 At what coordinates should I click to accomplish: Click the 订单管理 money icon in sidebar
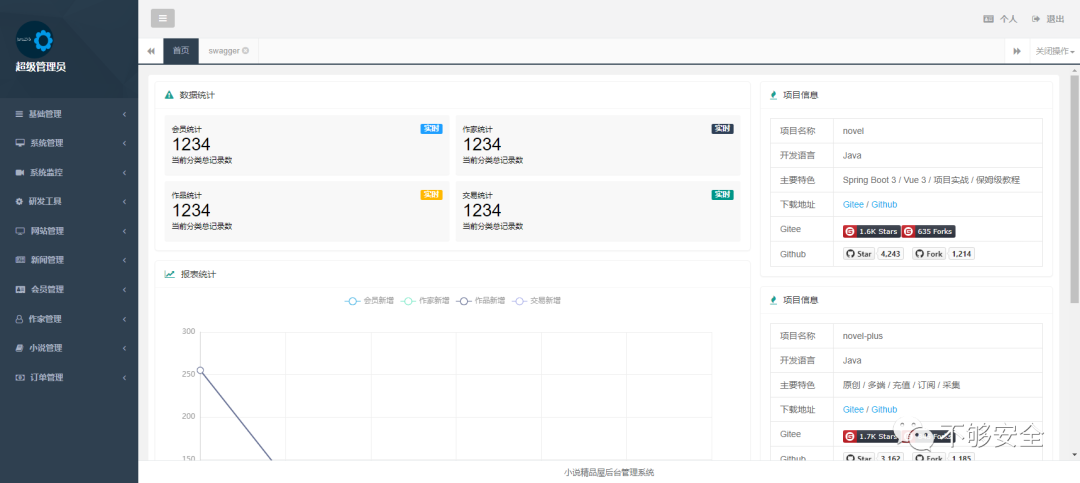tap(20, 378)
